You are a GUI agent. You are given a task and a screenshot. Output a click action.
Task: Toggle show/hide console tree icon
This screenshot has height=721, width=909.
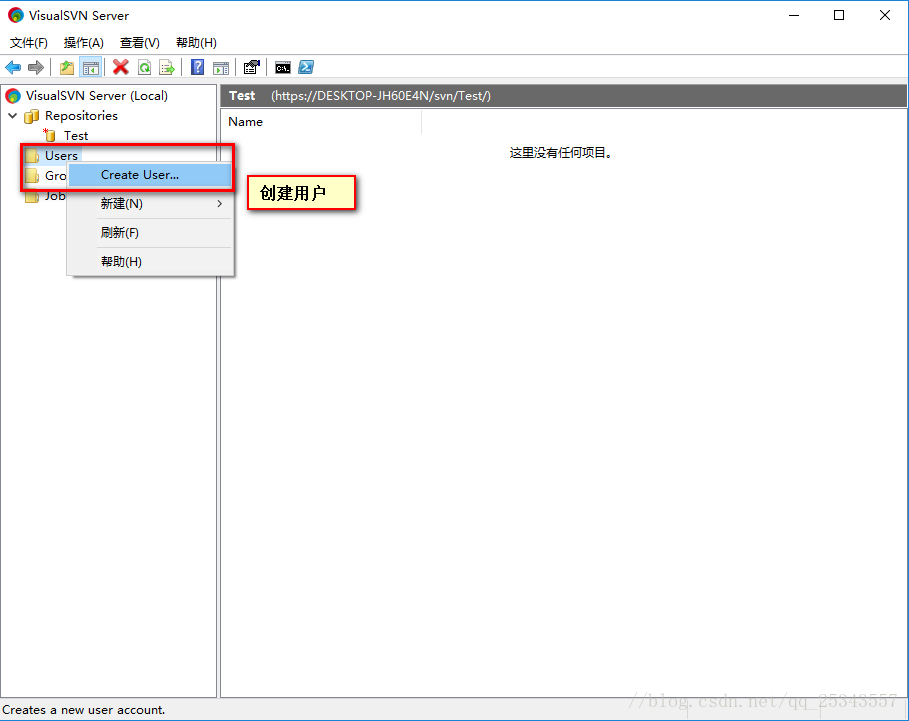[x=90, y=68]
